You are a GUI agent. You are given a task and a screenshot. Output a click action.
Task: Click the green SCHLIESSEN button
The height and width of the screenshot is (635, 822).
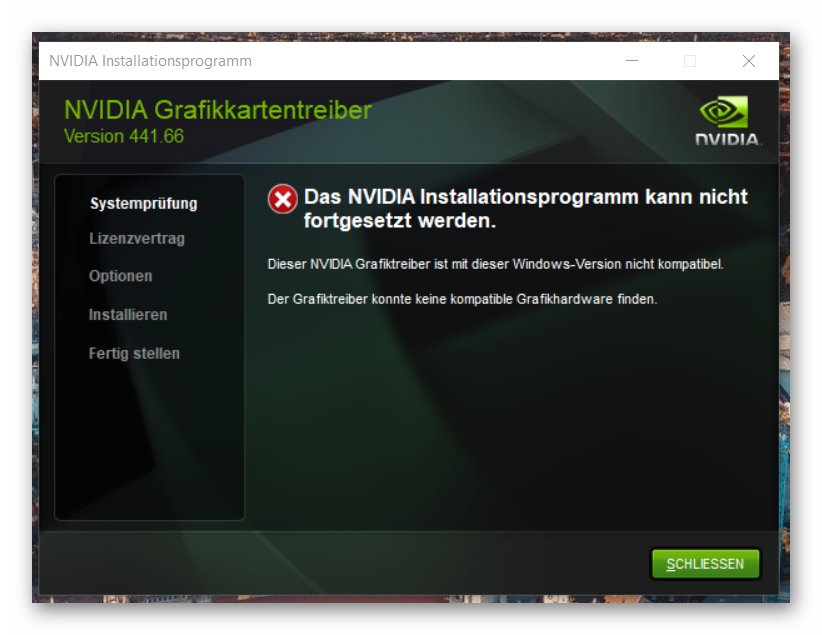click(x=705, y=564)
